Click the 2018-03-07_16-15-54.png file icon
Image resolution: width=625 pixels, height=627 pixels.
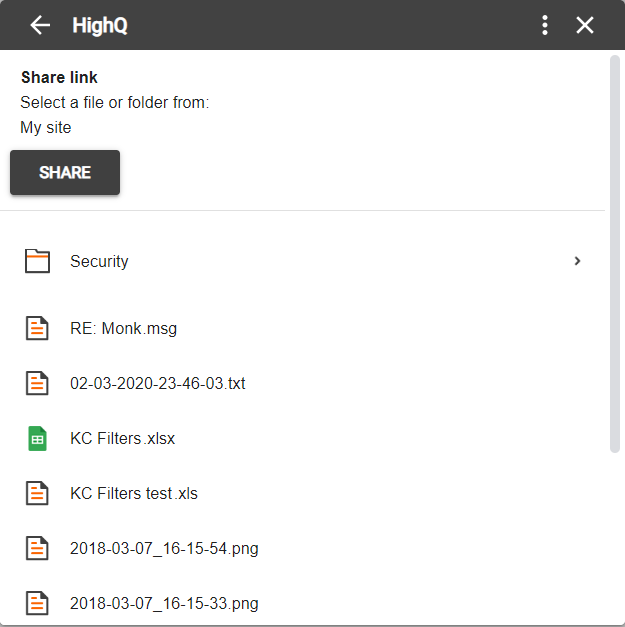[37, 548]
